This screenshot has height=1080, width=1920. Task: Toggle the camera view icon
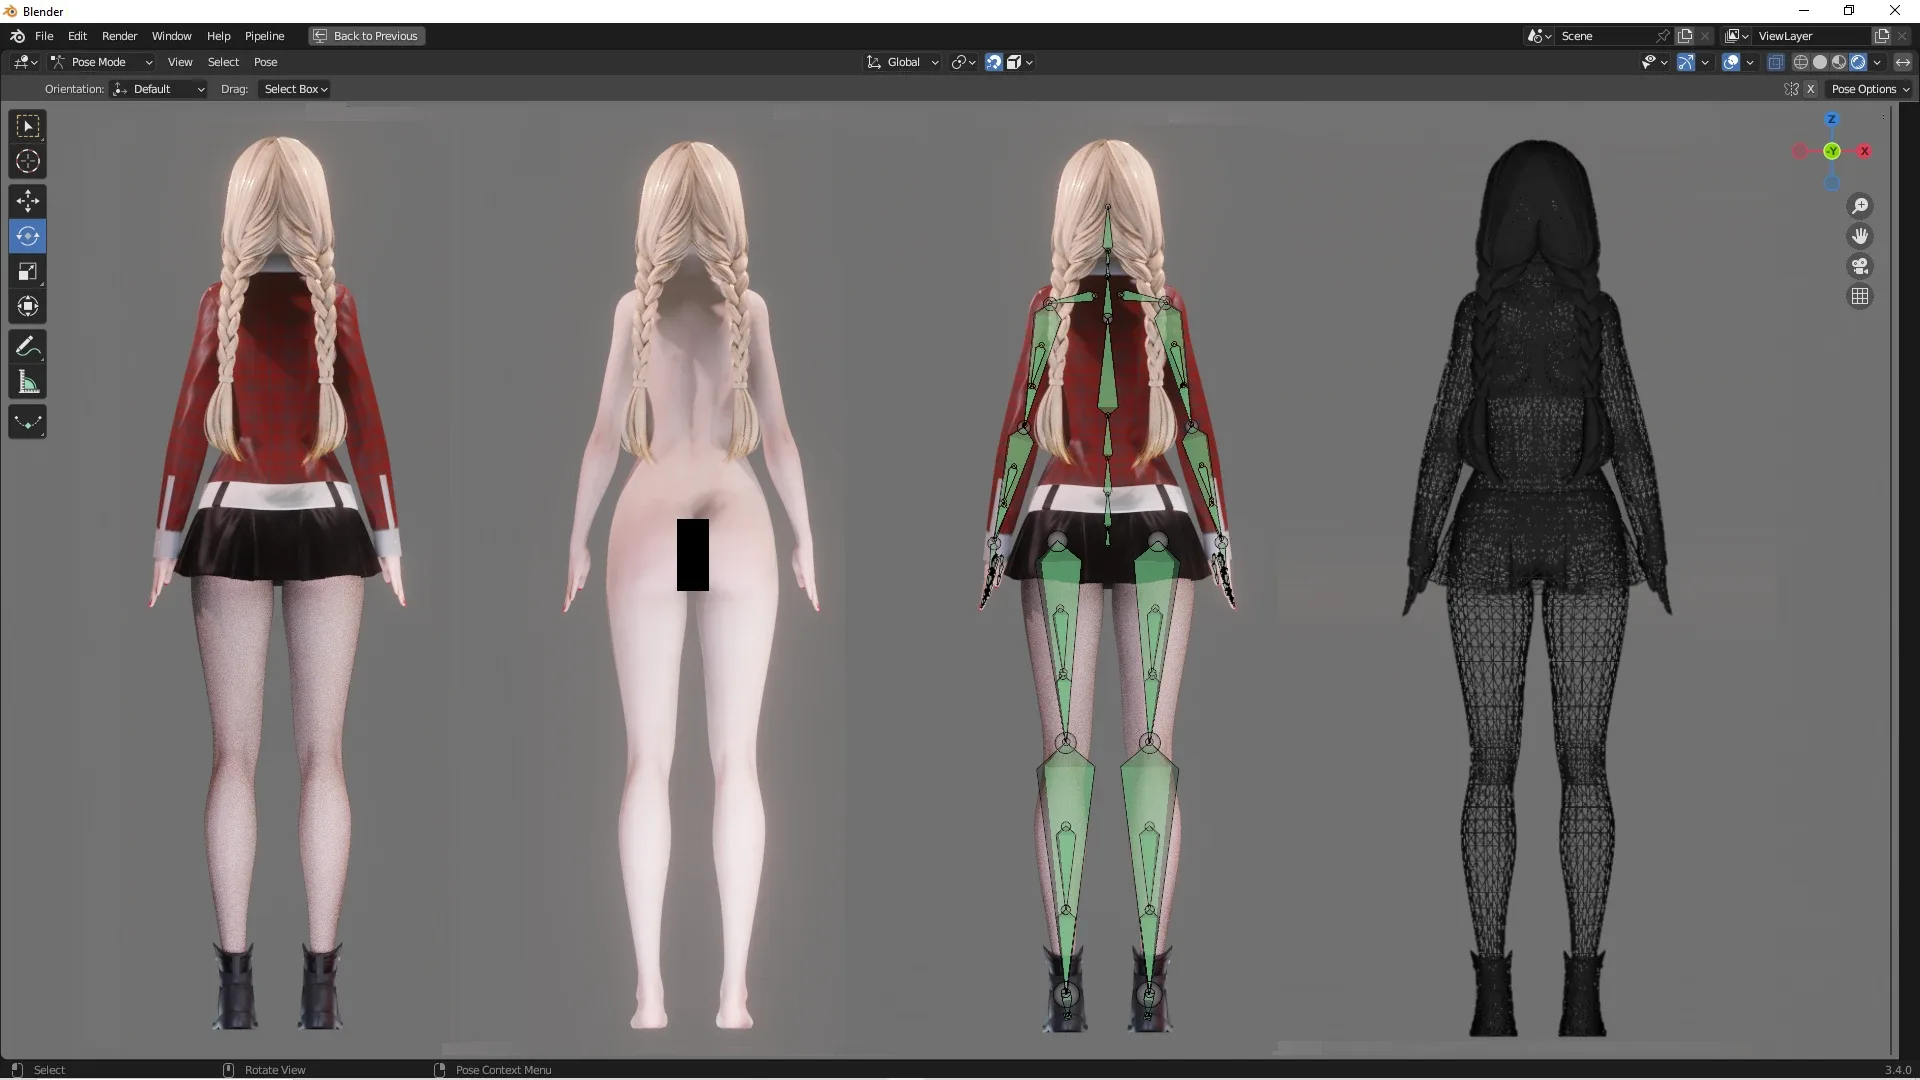click(x=1860, y=266)
